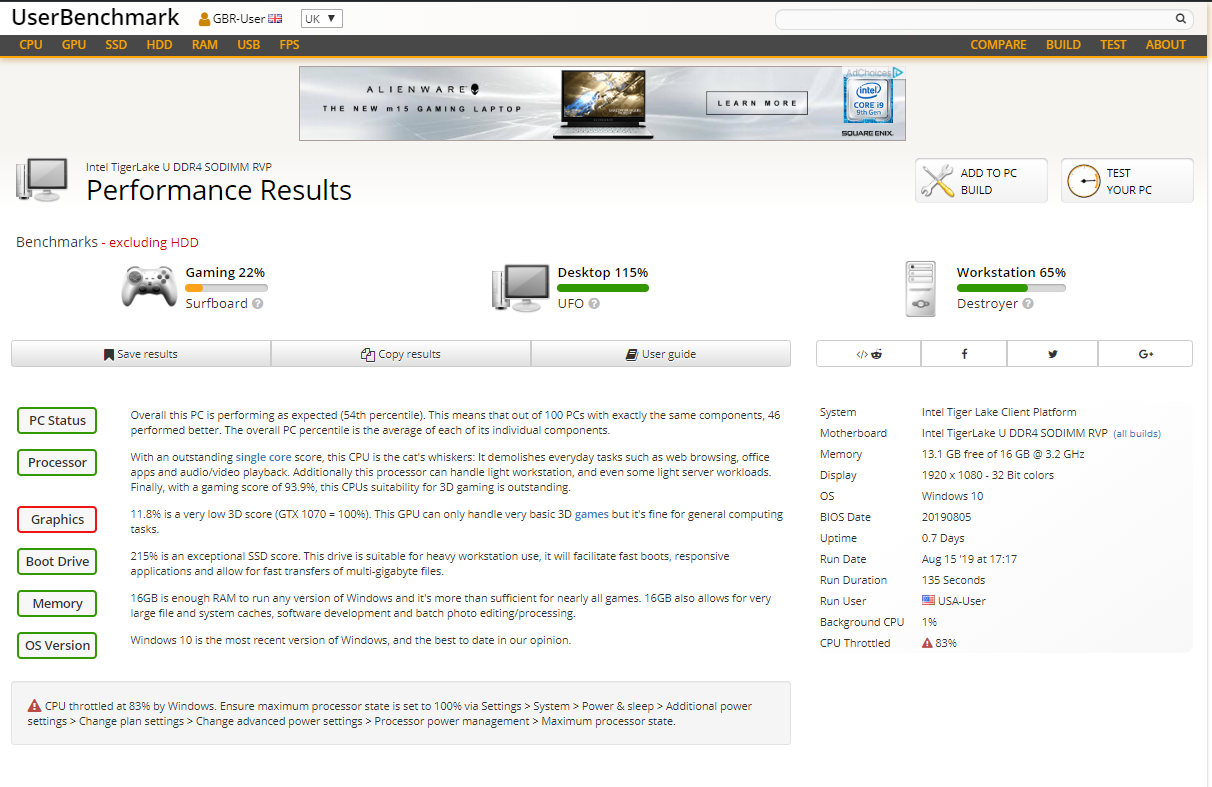
Task: Click the UserBenchmark logo
Action: point(96,18)
